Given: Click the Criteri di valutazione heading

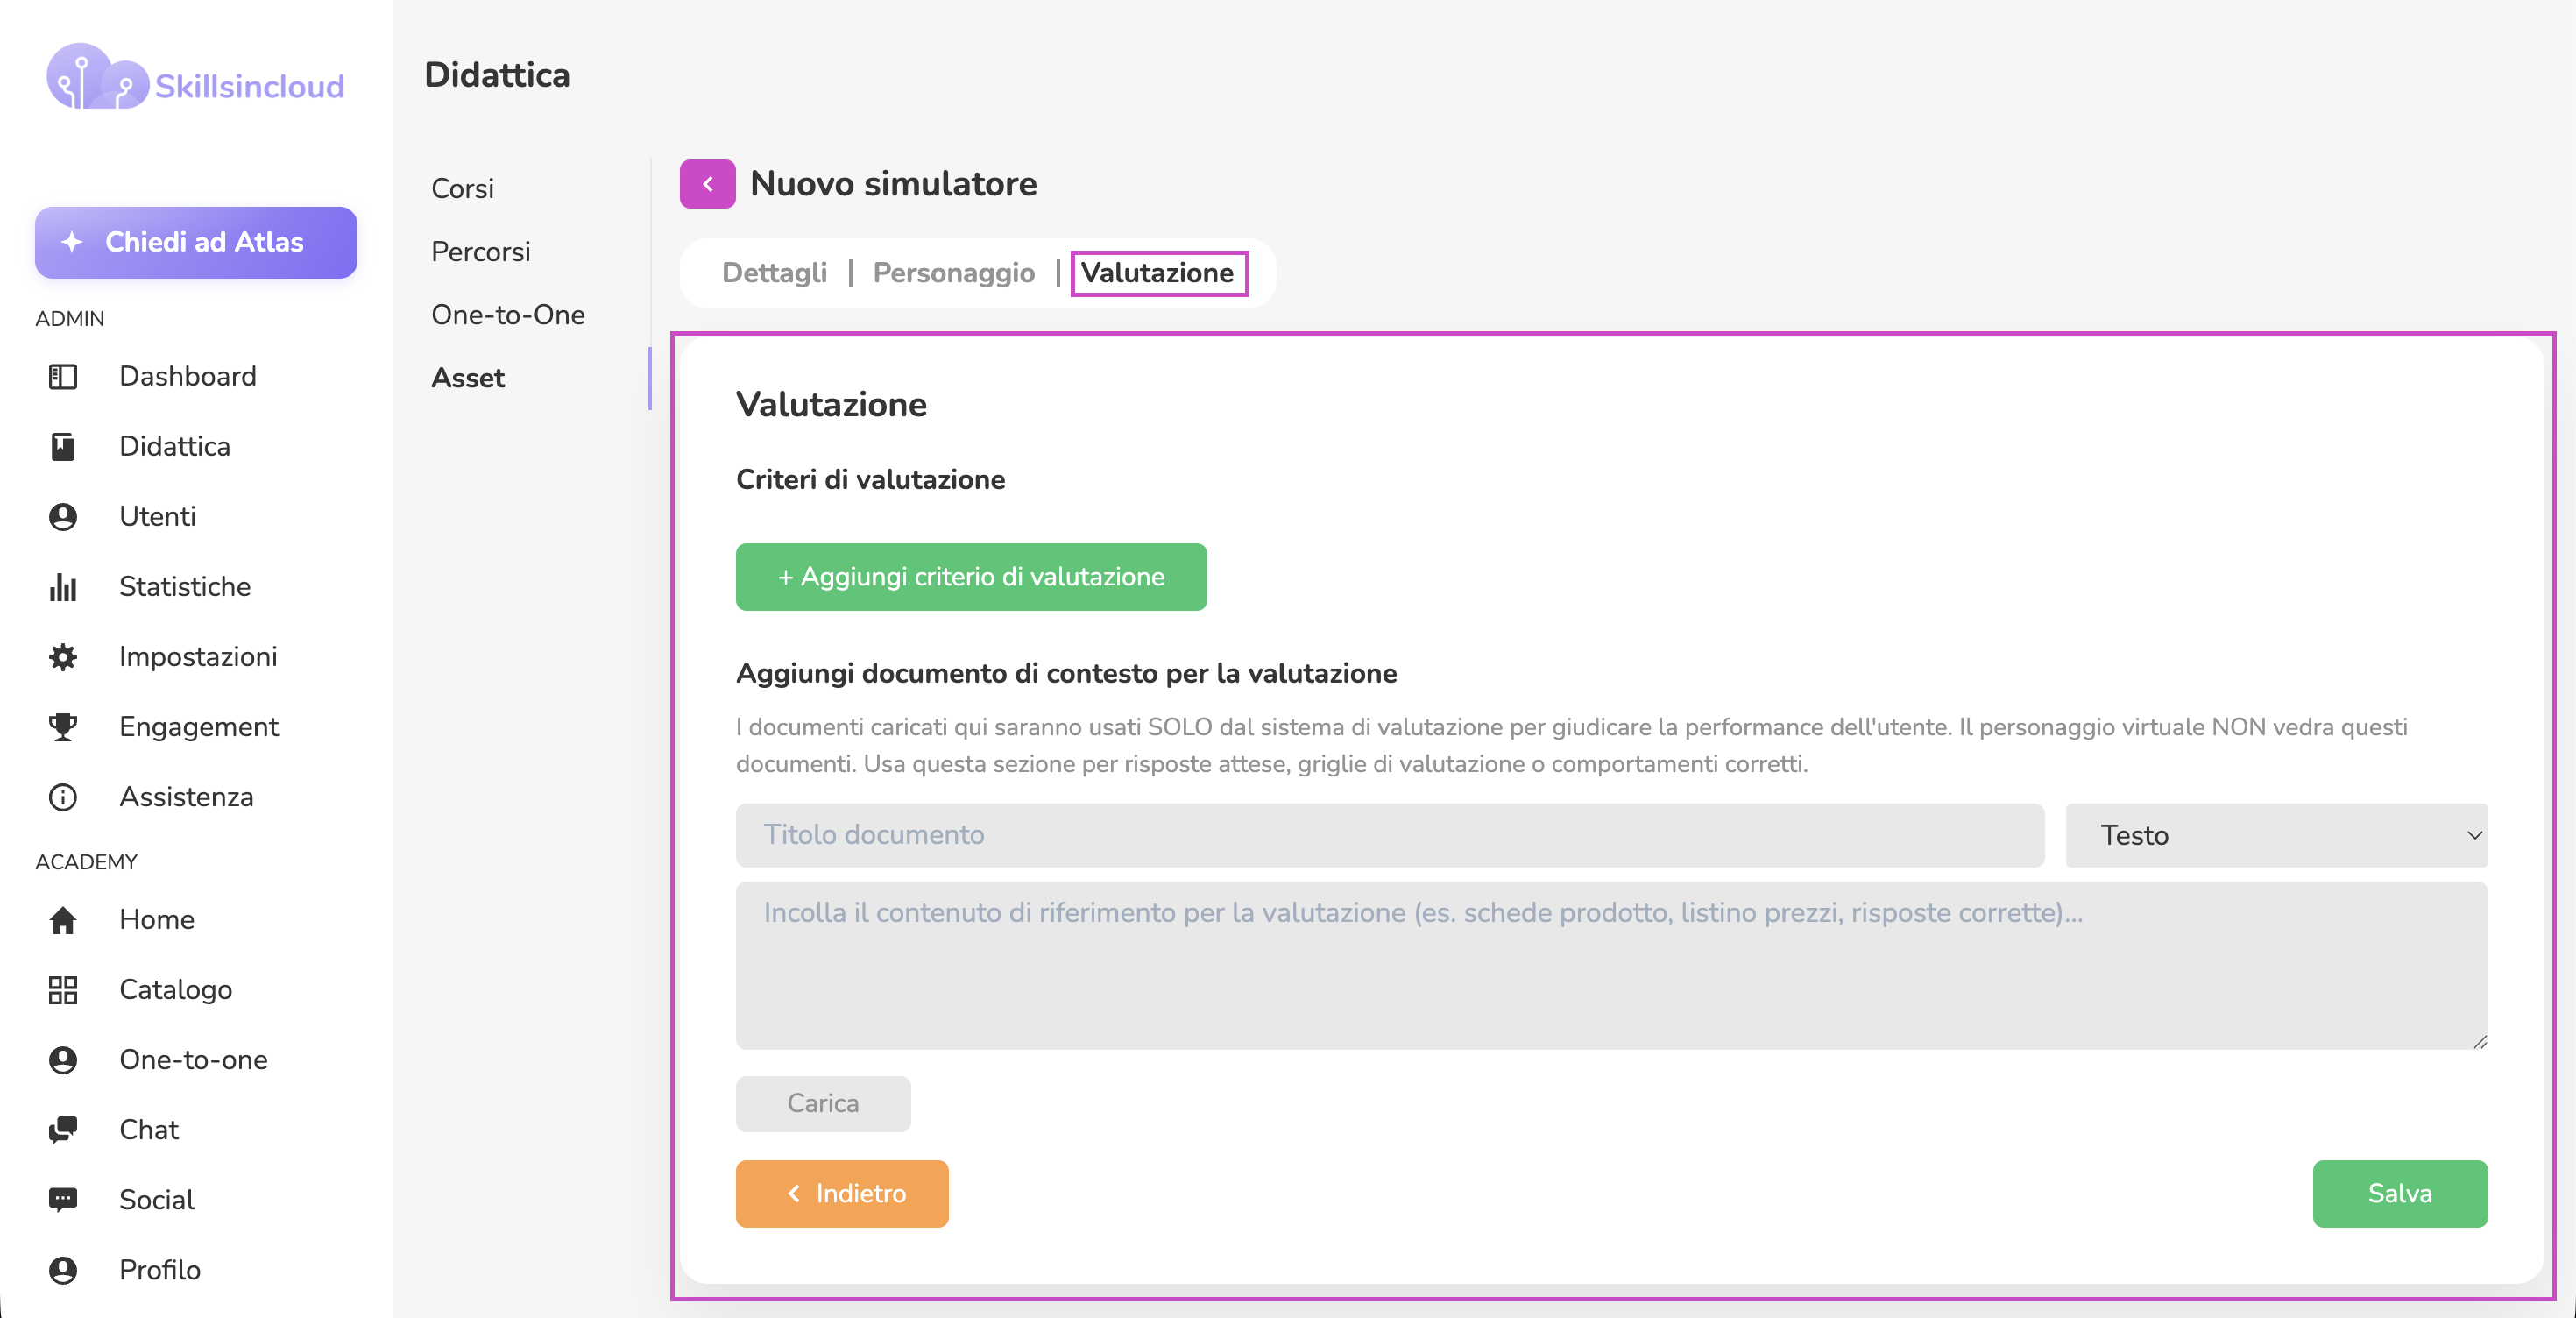Looking at the screenshot, I should [x=870, y=480].
